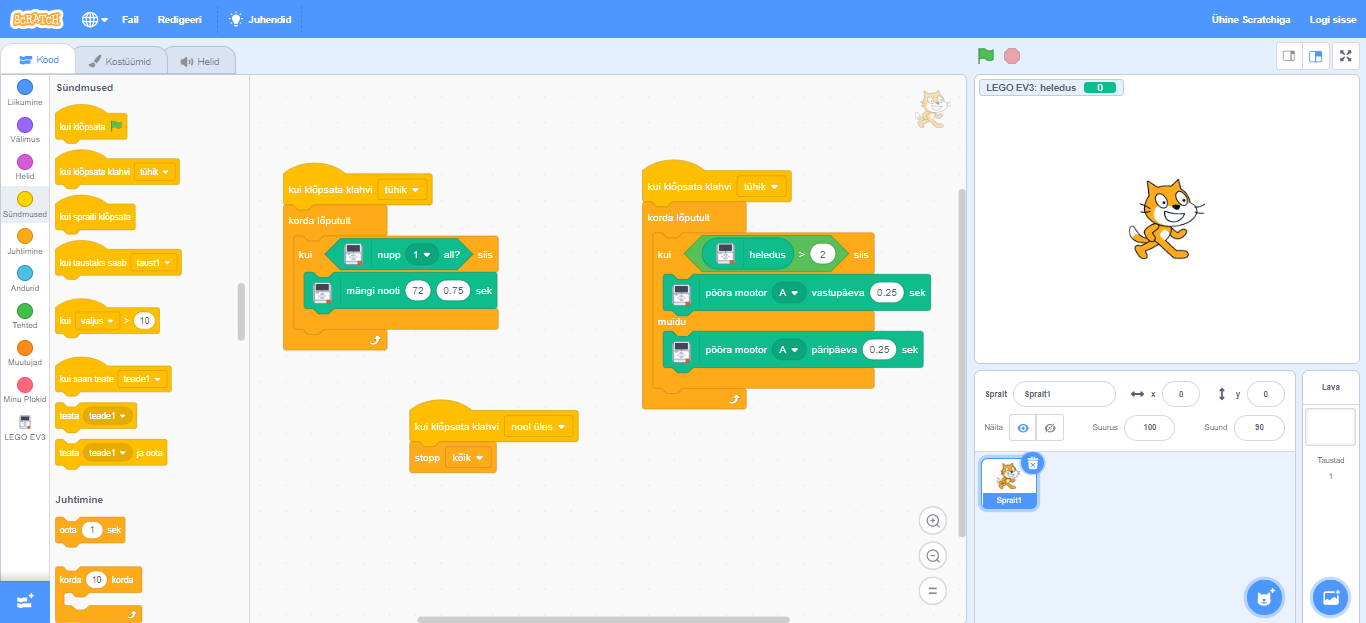Switch to the Kostüümid tab
This screenshot has height=623, width=1366.
pyautogui.click(x=120, y=61)
